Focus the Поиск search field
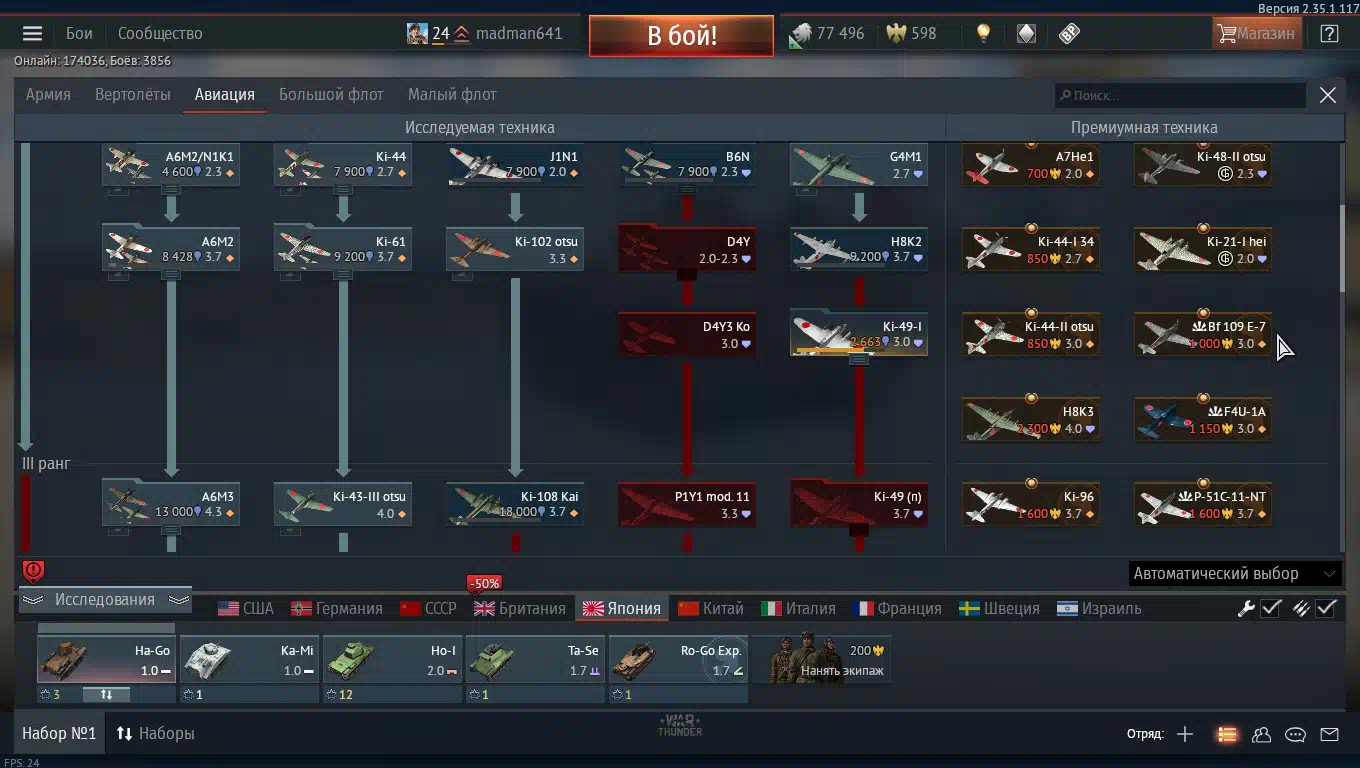Image resolution: width=1360 pixels, height=768 pixels. tap(1180, 95)
